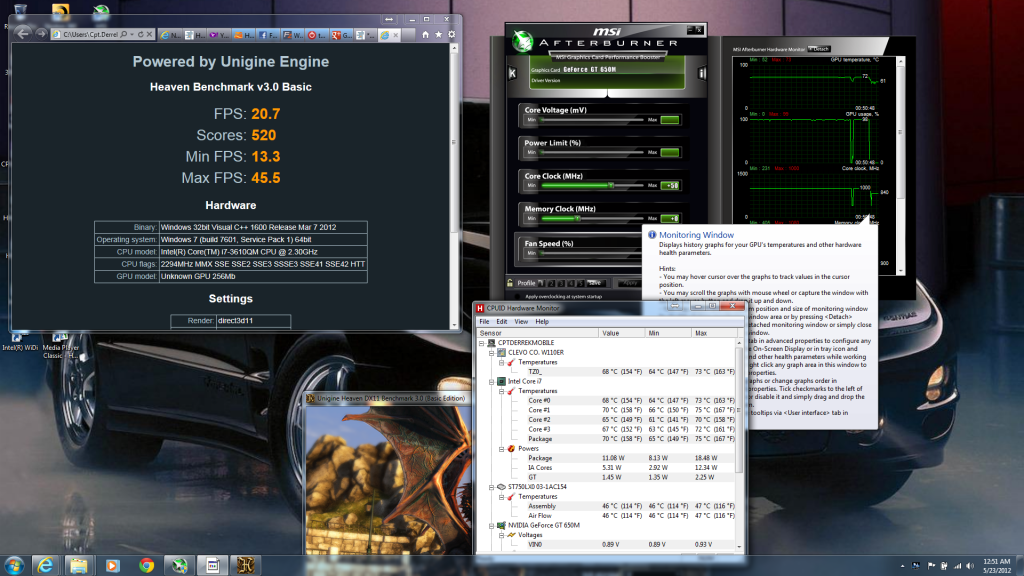Click the MSI Afterburner dragon logo
The height and width of the screenshot is (576, 1024).
522,41
